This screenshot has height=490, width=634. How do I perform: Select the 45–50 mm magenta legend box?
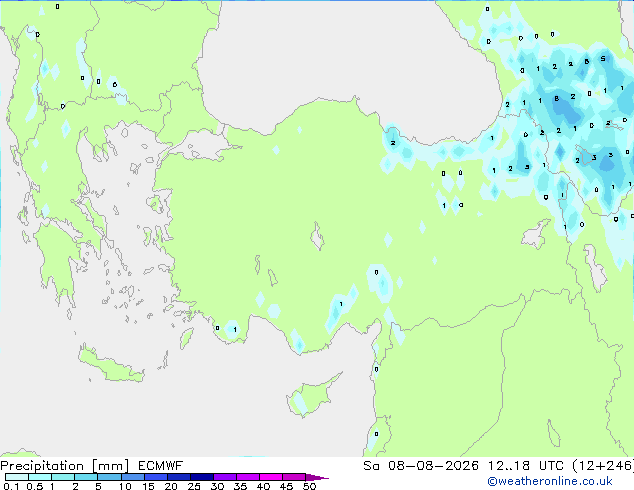(294, 477)
